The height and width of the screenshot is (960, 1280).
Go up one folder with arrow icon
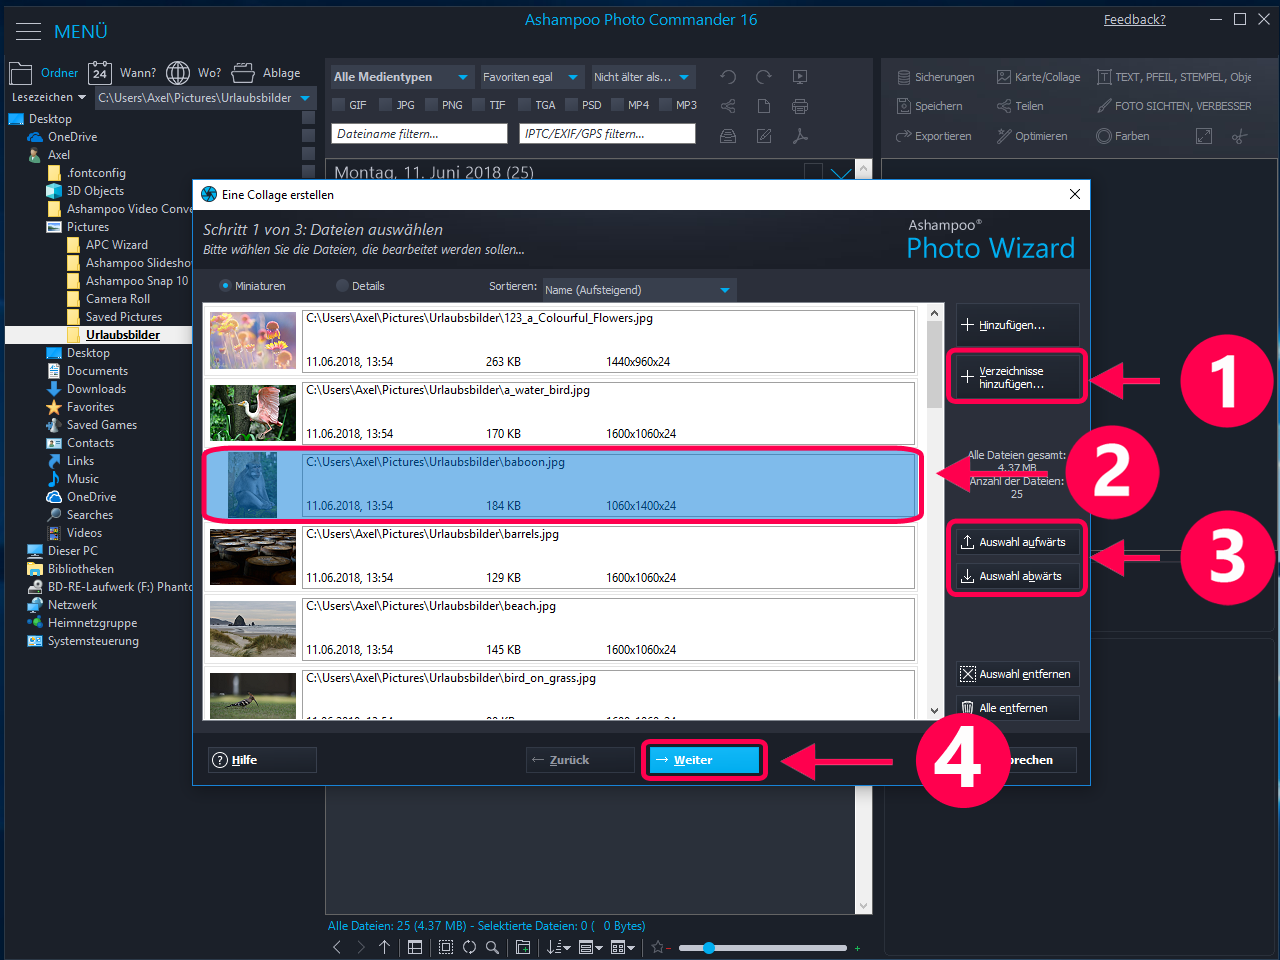384,947
